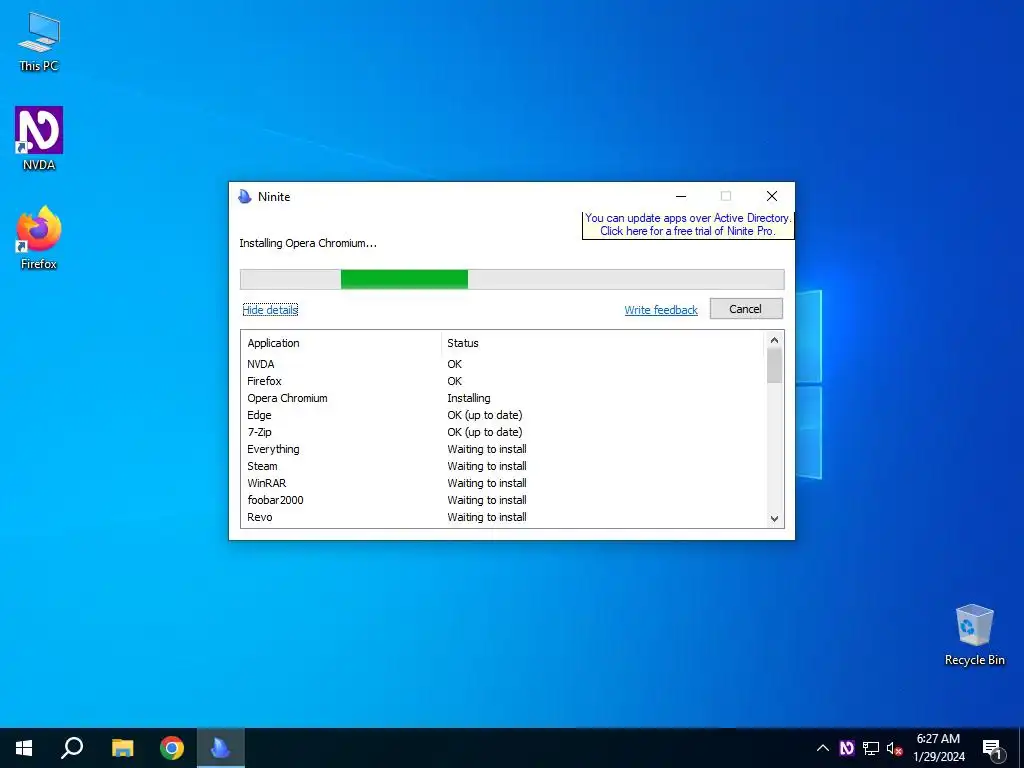Cancel the Ninite installation
The height and width of the screenshot is (768, 1024).
pos(746,309)
